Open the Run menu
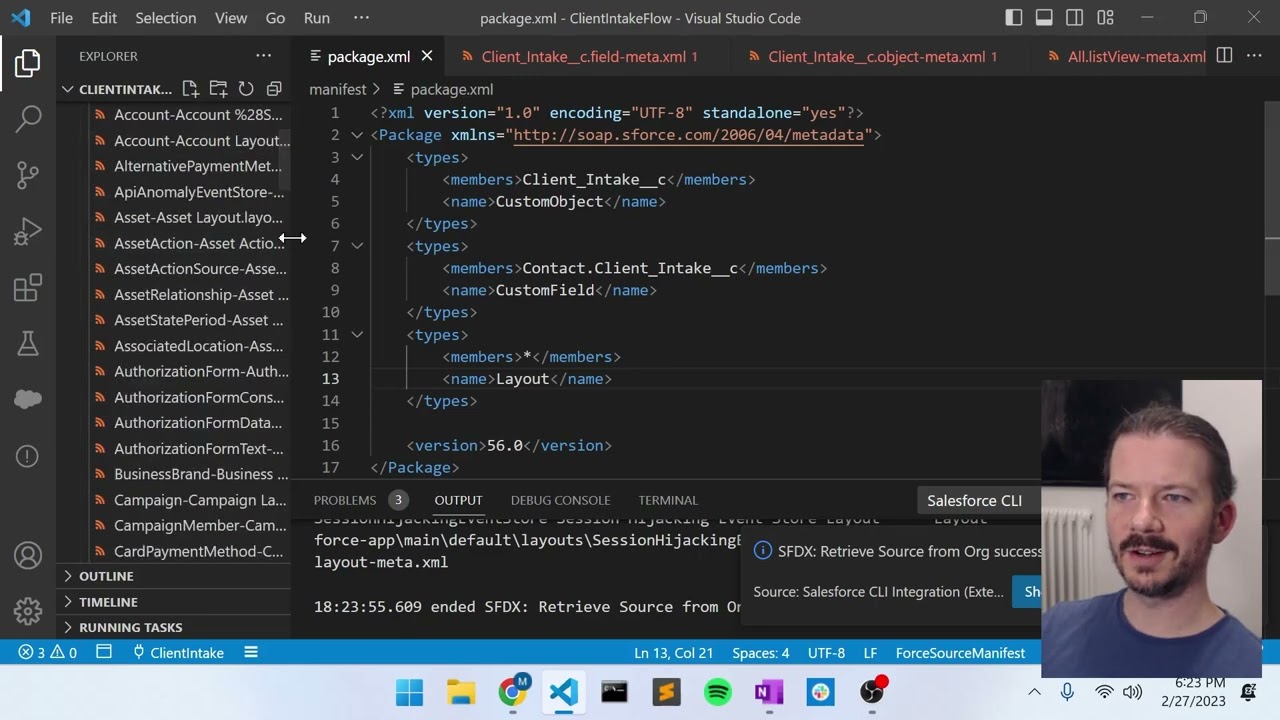This screenshot has height=720, width=1280. point(317,18)
